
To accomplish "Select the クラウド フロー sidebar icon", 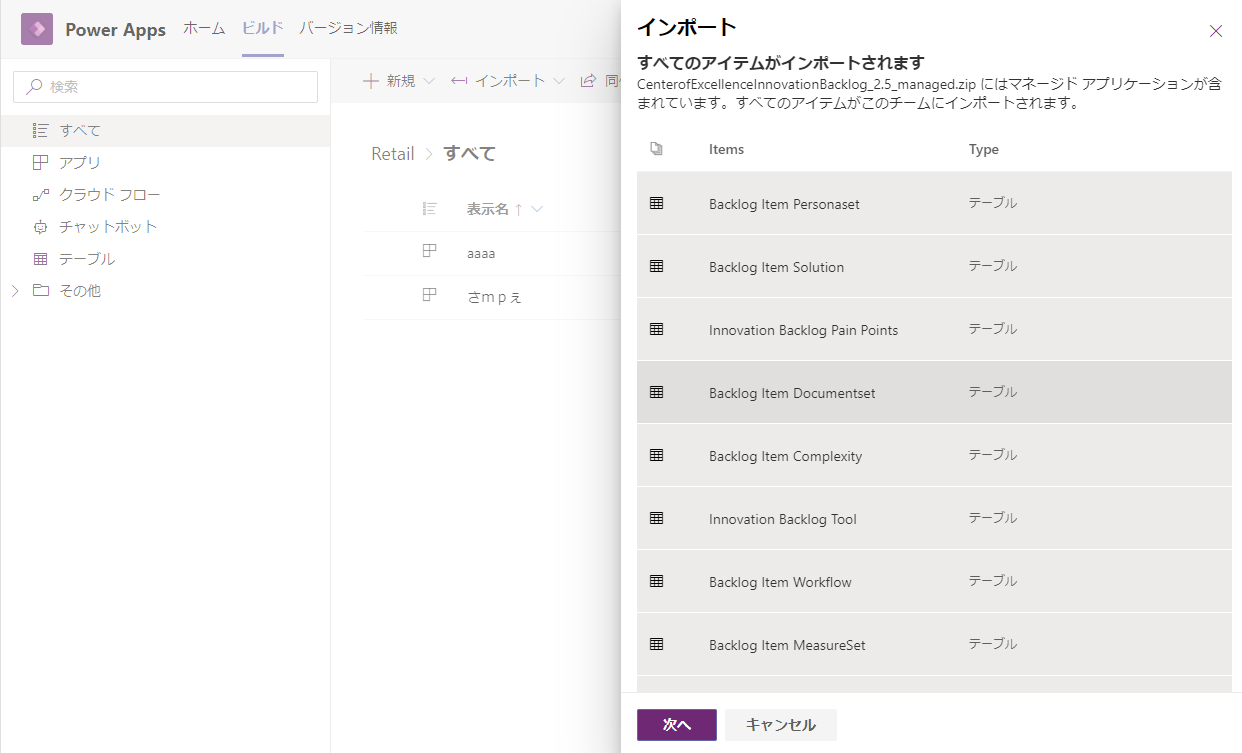I will click(40, 195).
